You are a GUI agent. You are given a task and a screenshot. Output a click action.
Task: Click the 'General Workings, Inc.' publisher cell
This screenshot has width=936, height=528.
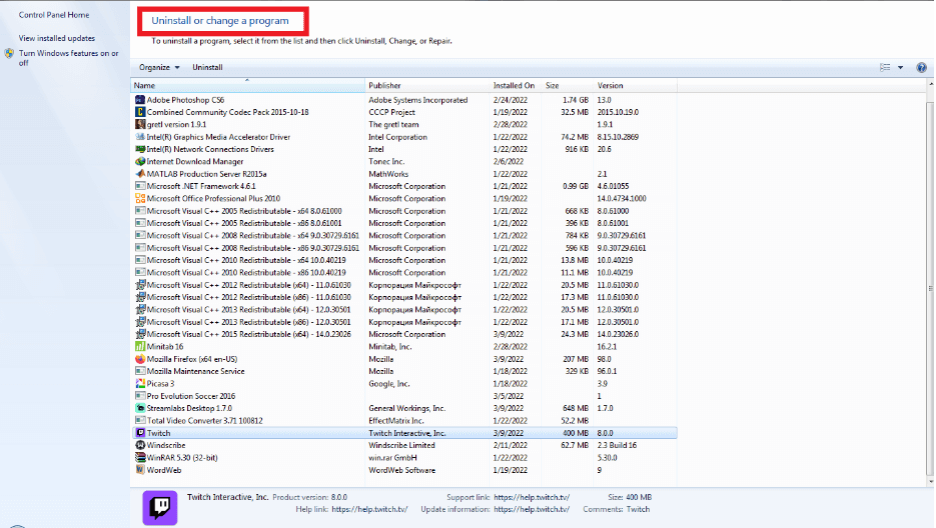pyautogui.click(x=407, y=408)
